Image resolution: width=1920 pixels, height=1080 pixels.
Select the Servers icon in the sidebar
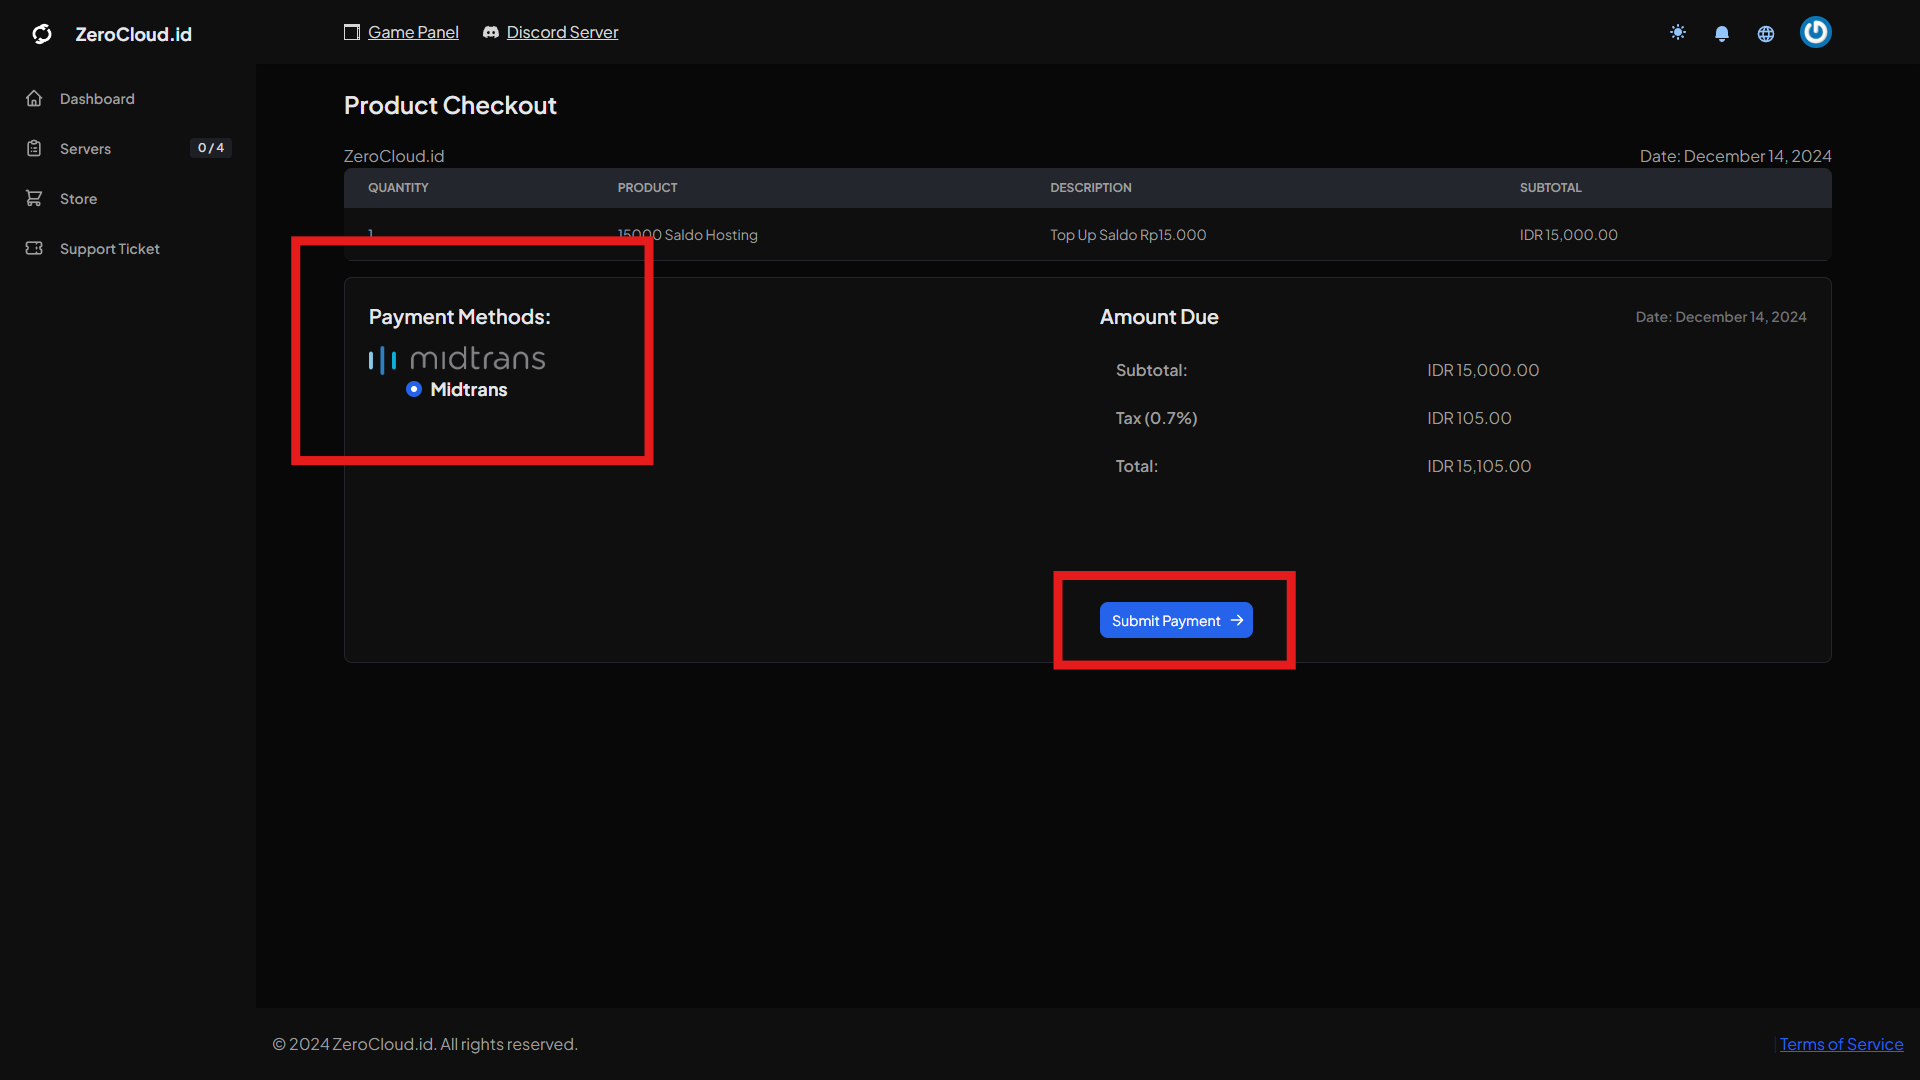click(34, 147)
